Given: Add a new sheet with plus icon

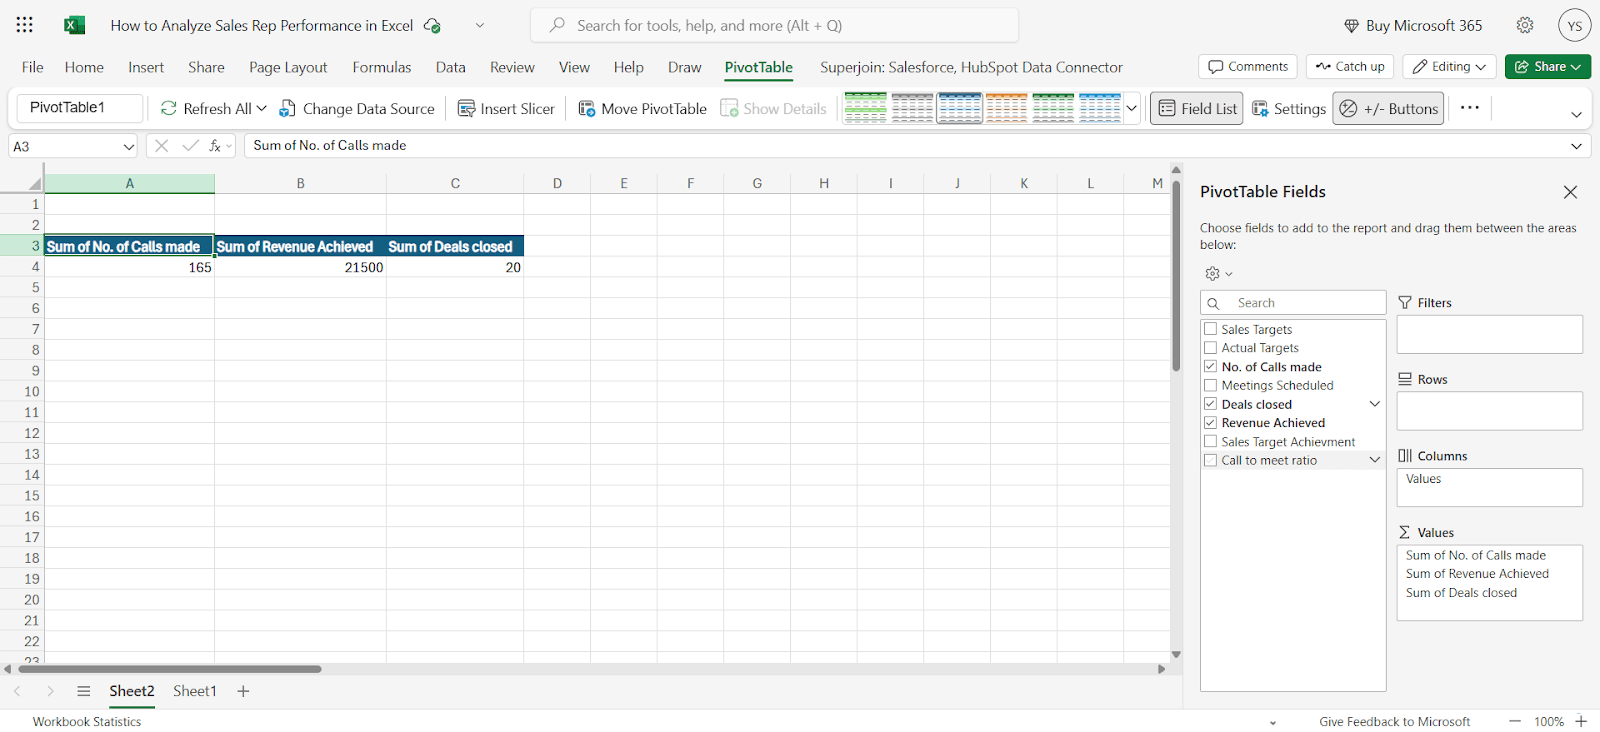Looking at the screenshot, I should pos(243,691).
